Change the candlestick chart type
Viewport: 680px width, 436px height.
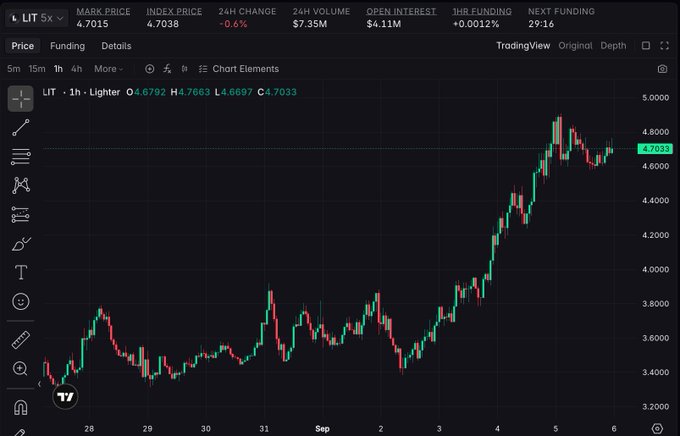[185, 69]
